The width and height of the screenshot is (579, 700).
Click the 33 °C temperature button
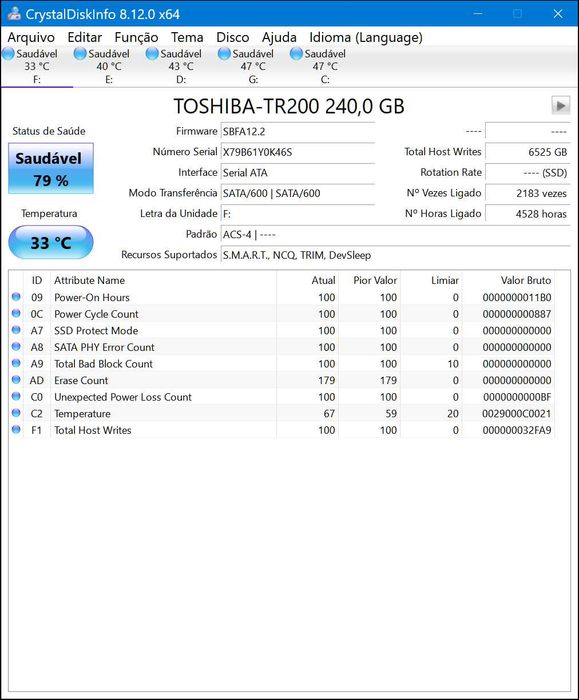(x=51, y=242)
